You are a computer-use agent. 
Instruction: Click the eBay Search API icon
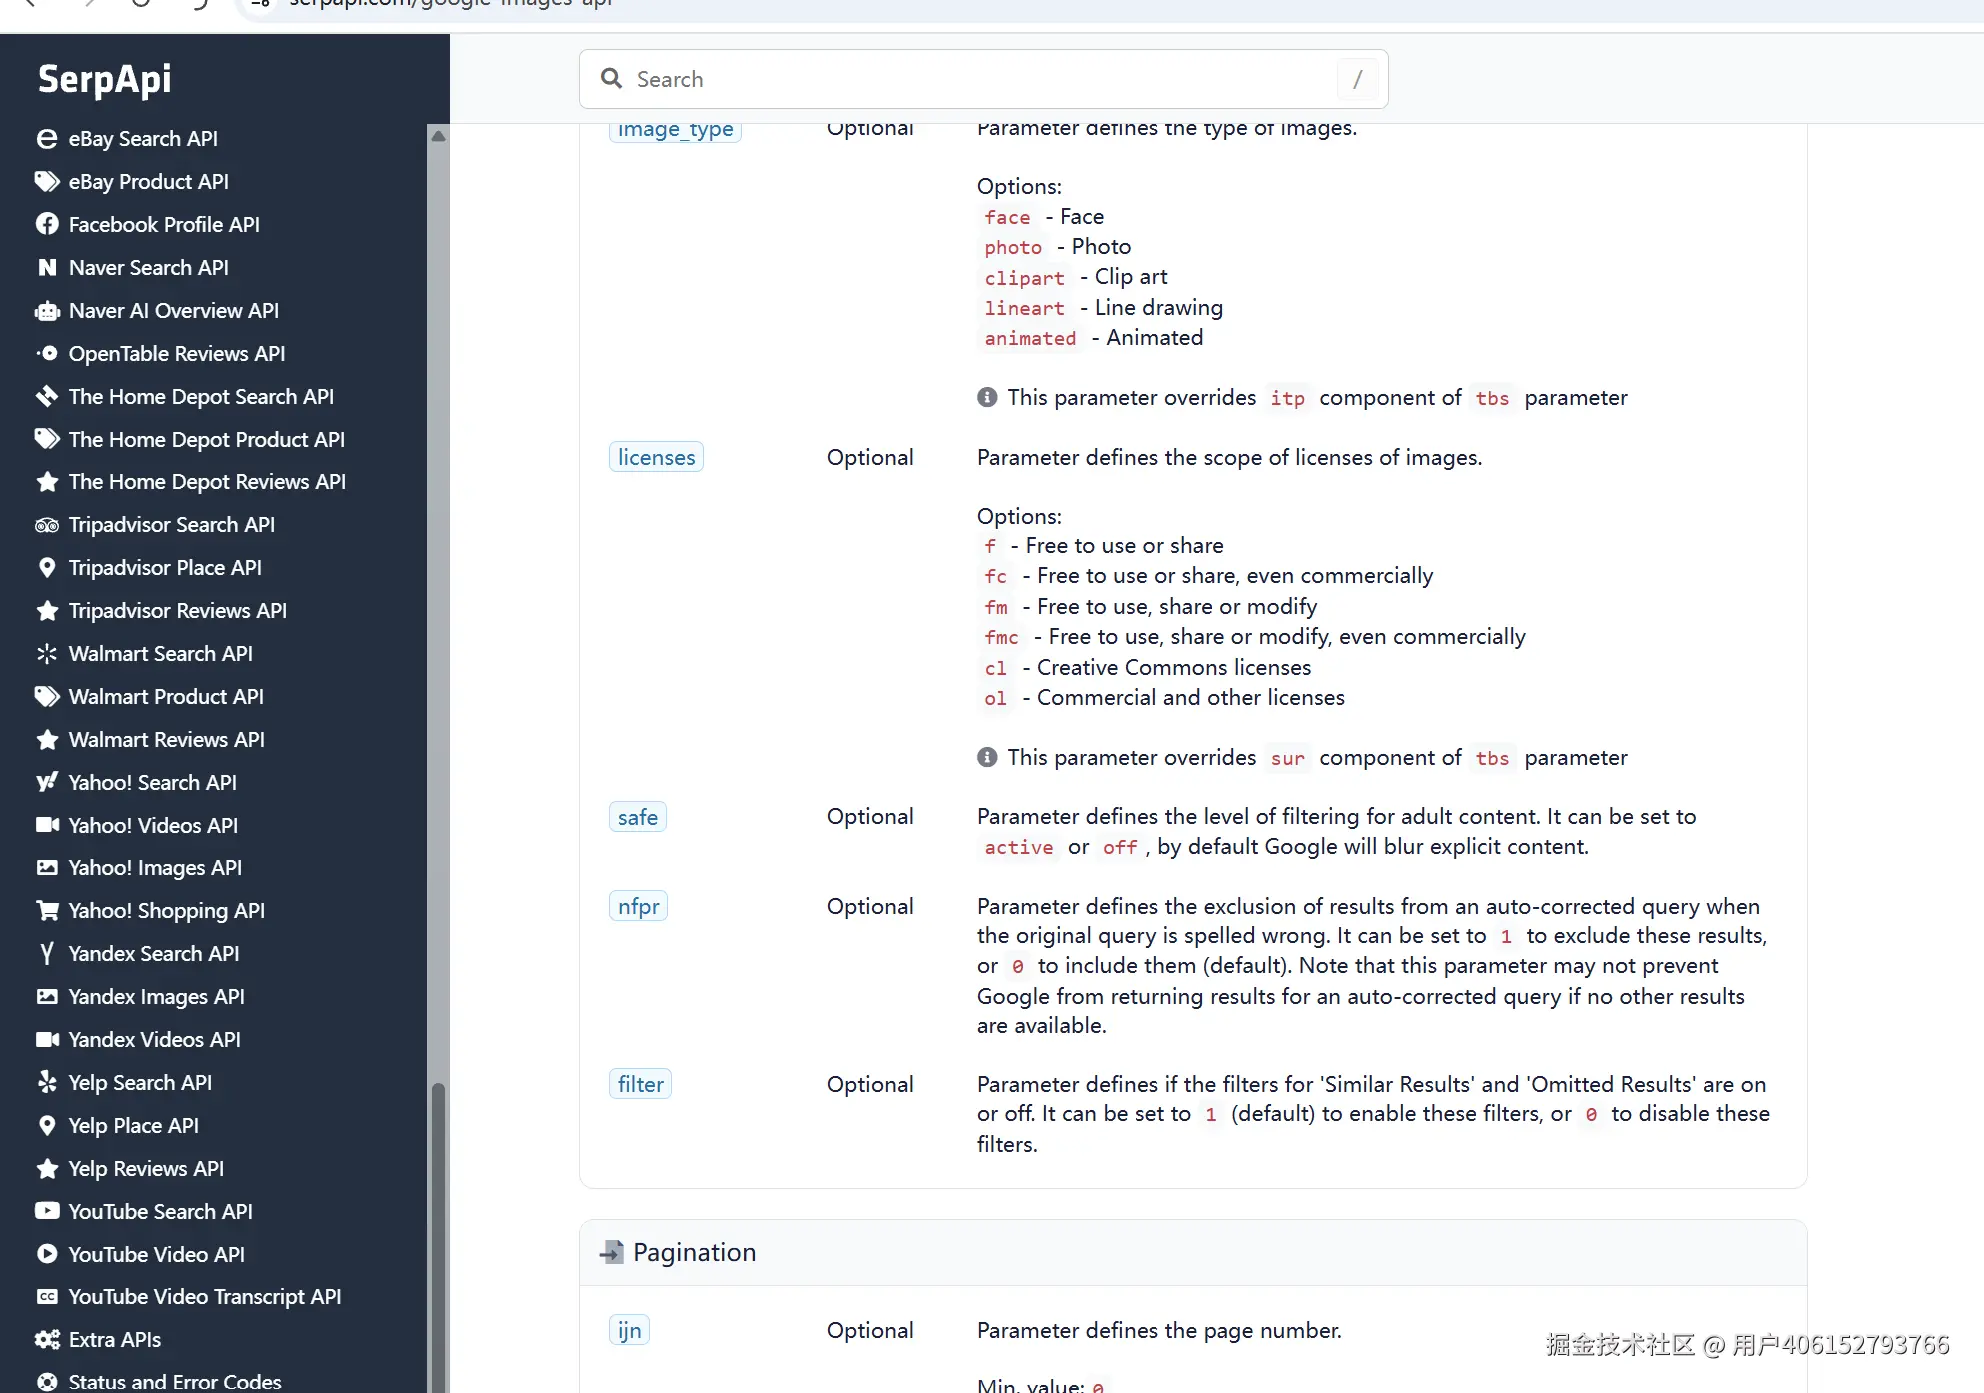pos(47,139)
